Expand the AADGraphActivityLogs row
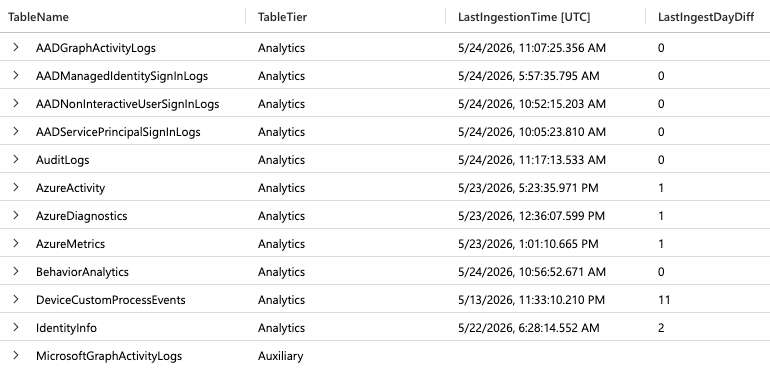This screenshot has height=368, width=770. pos(16,48)
